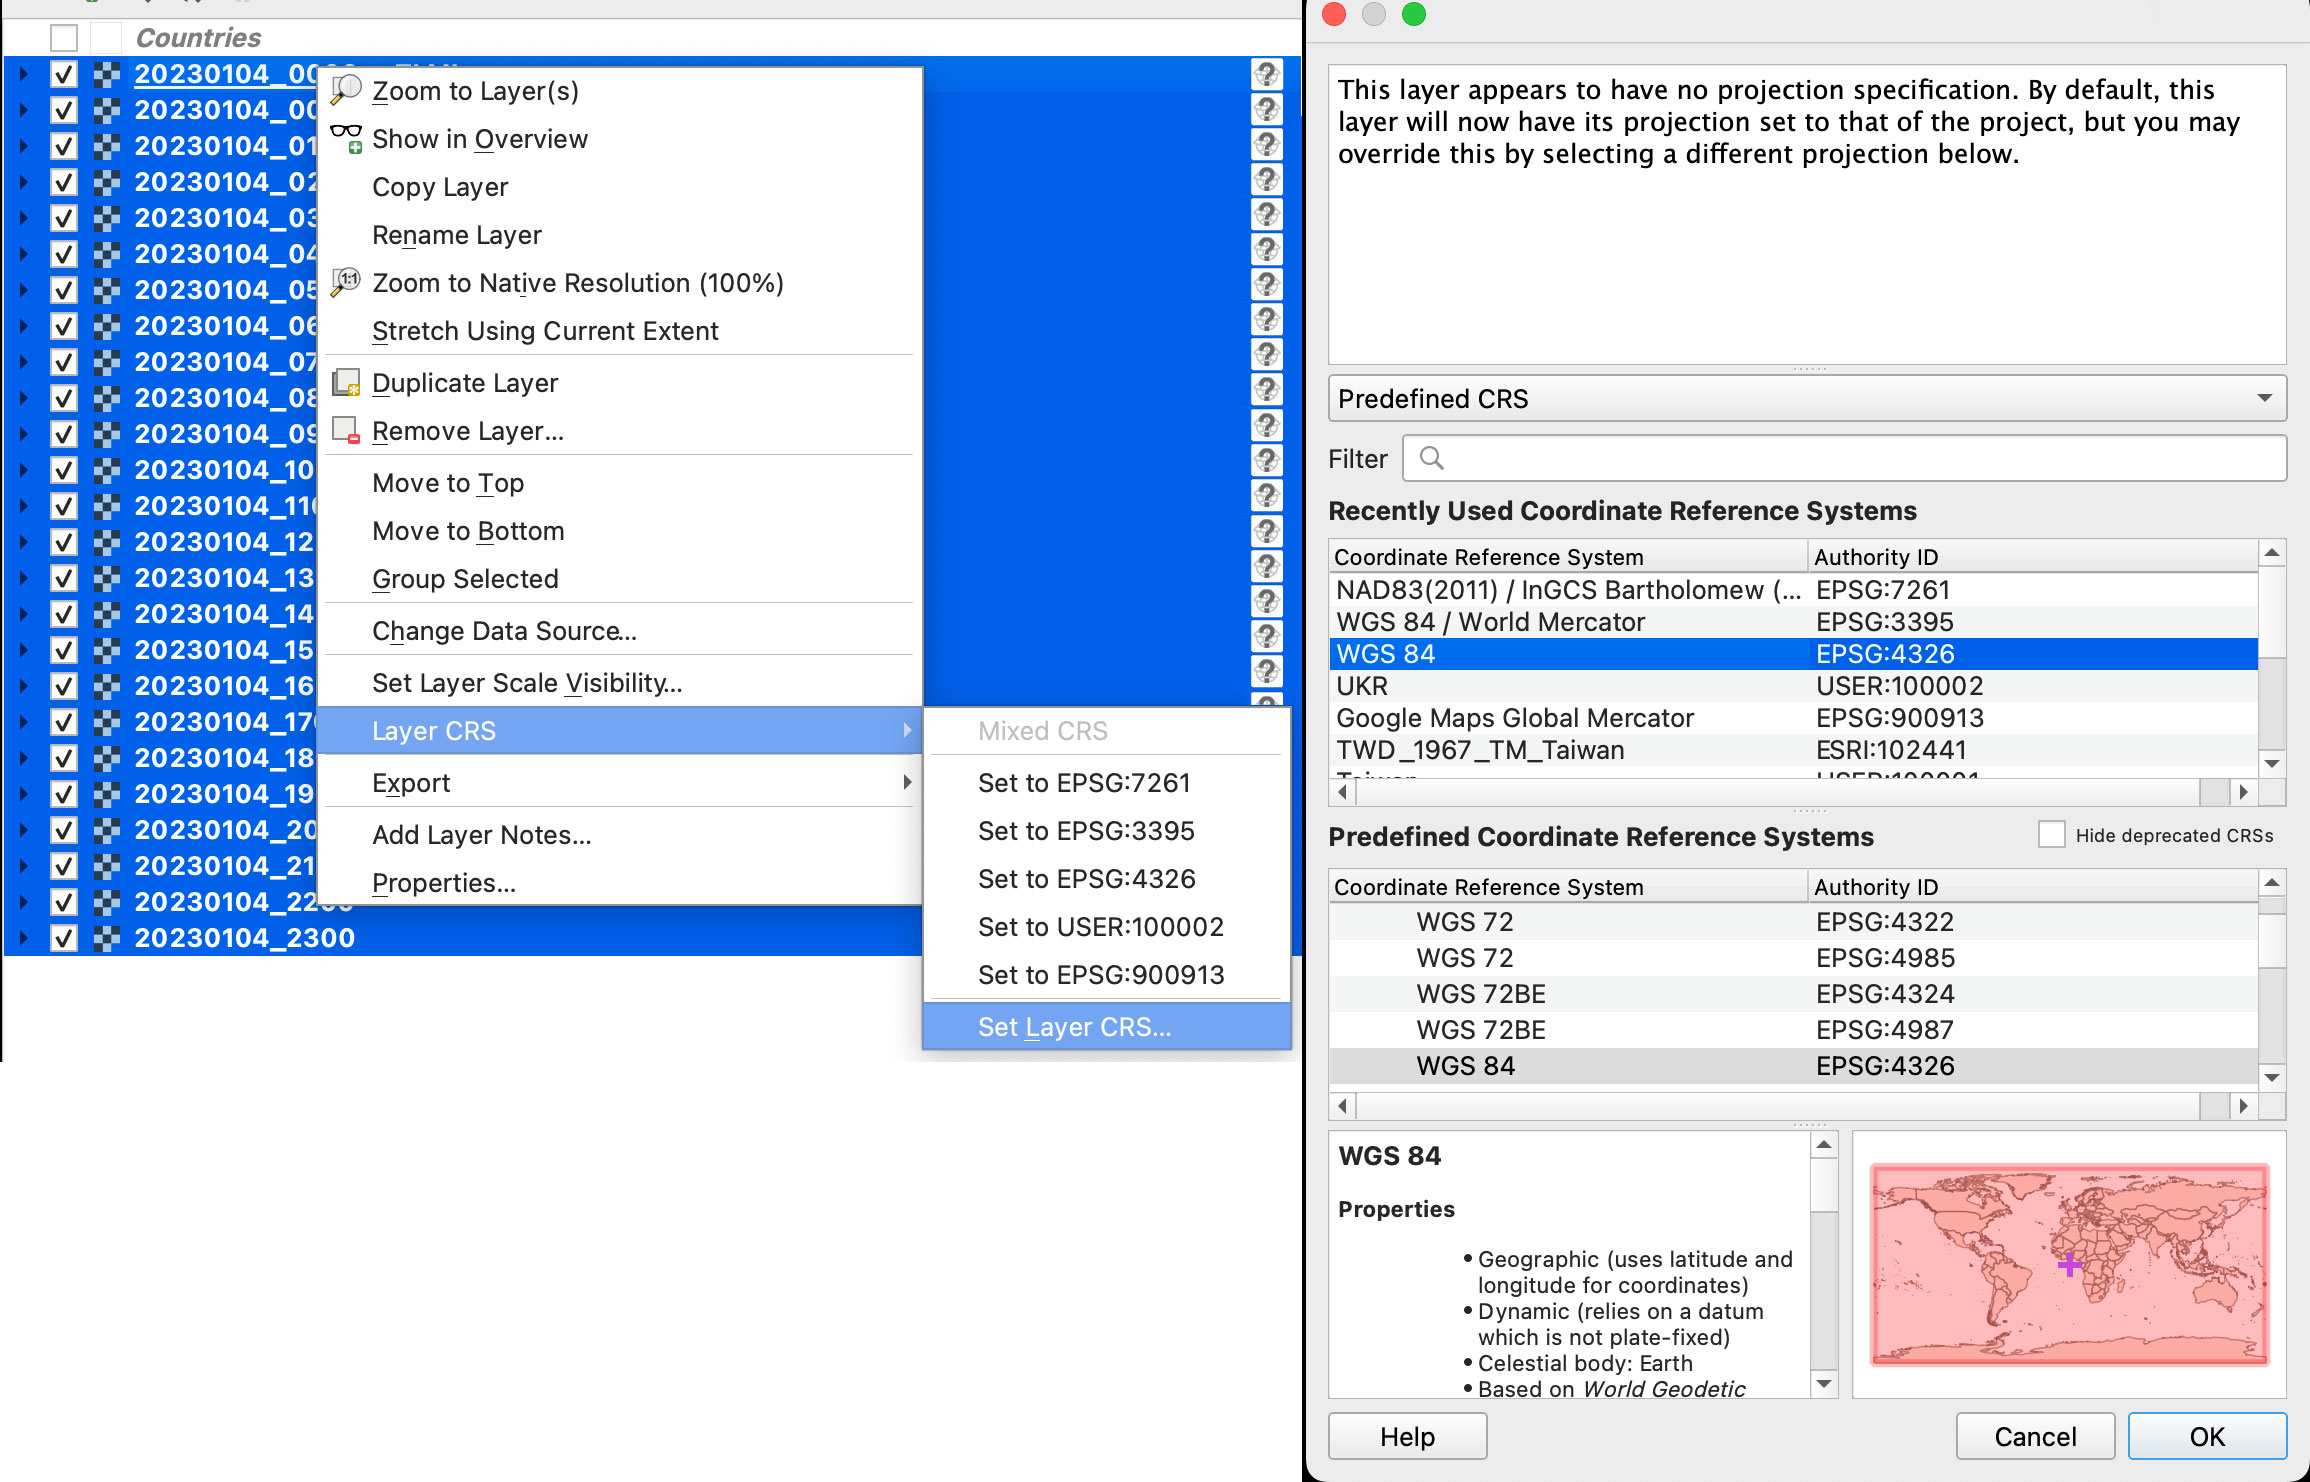Click the Duplicate Layer icon
Screen dimensions: 2310x1482
(x=346, y=382)
